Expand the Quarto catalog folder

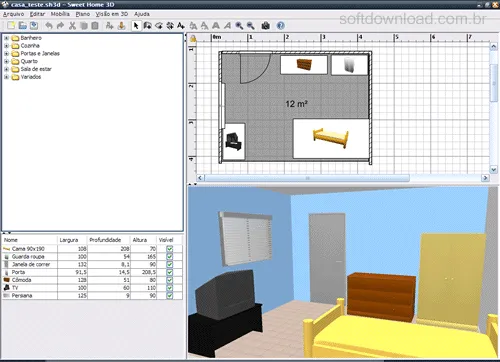coord(6,61)
